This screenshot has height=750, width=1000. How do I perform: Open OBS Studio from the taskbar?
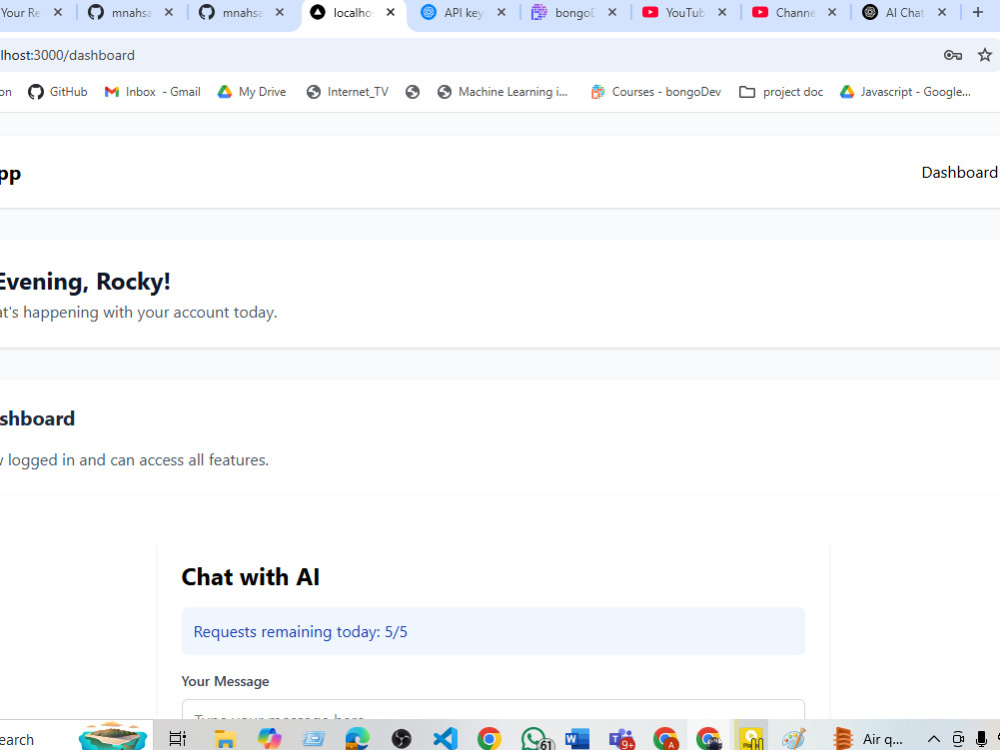[401, 739]
